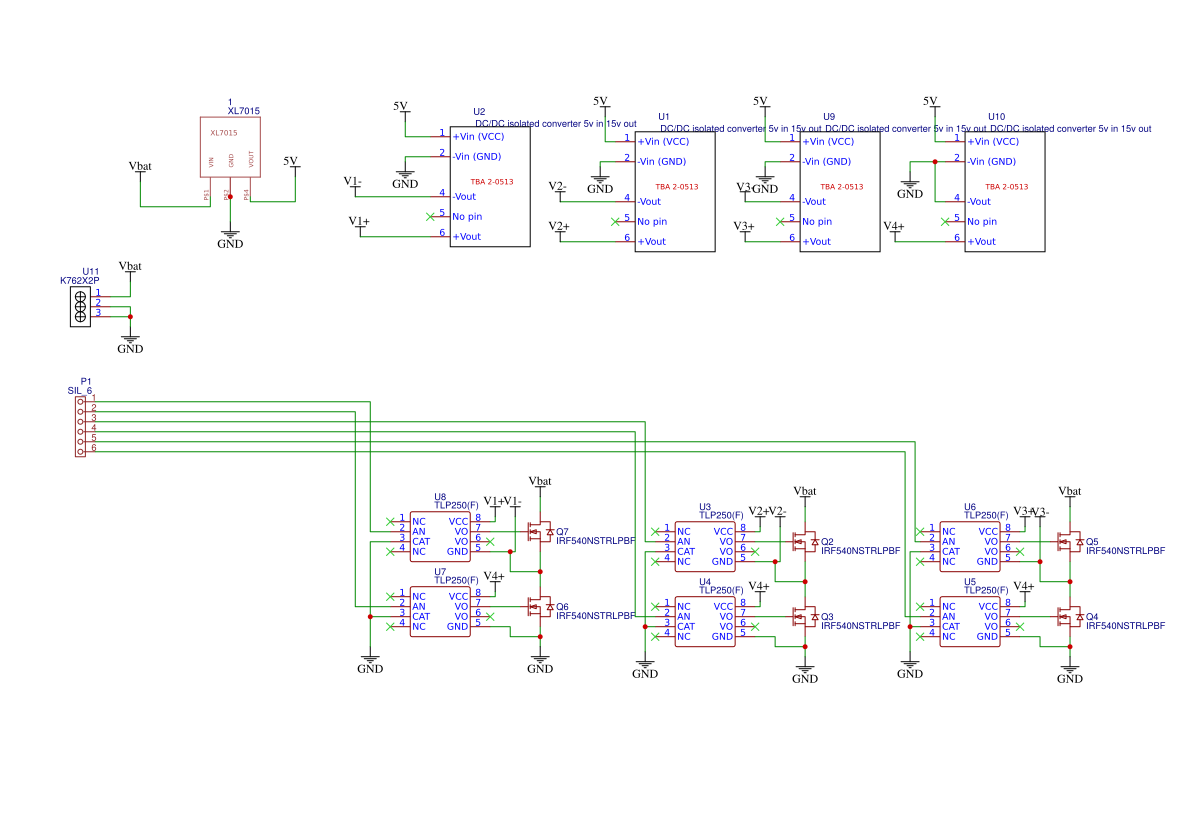Select the Q2 MOSFET transistor
The width and height of the screenshot is (1177, 827).
[x=805, y=542]
